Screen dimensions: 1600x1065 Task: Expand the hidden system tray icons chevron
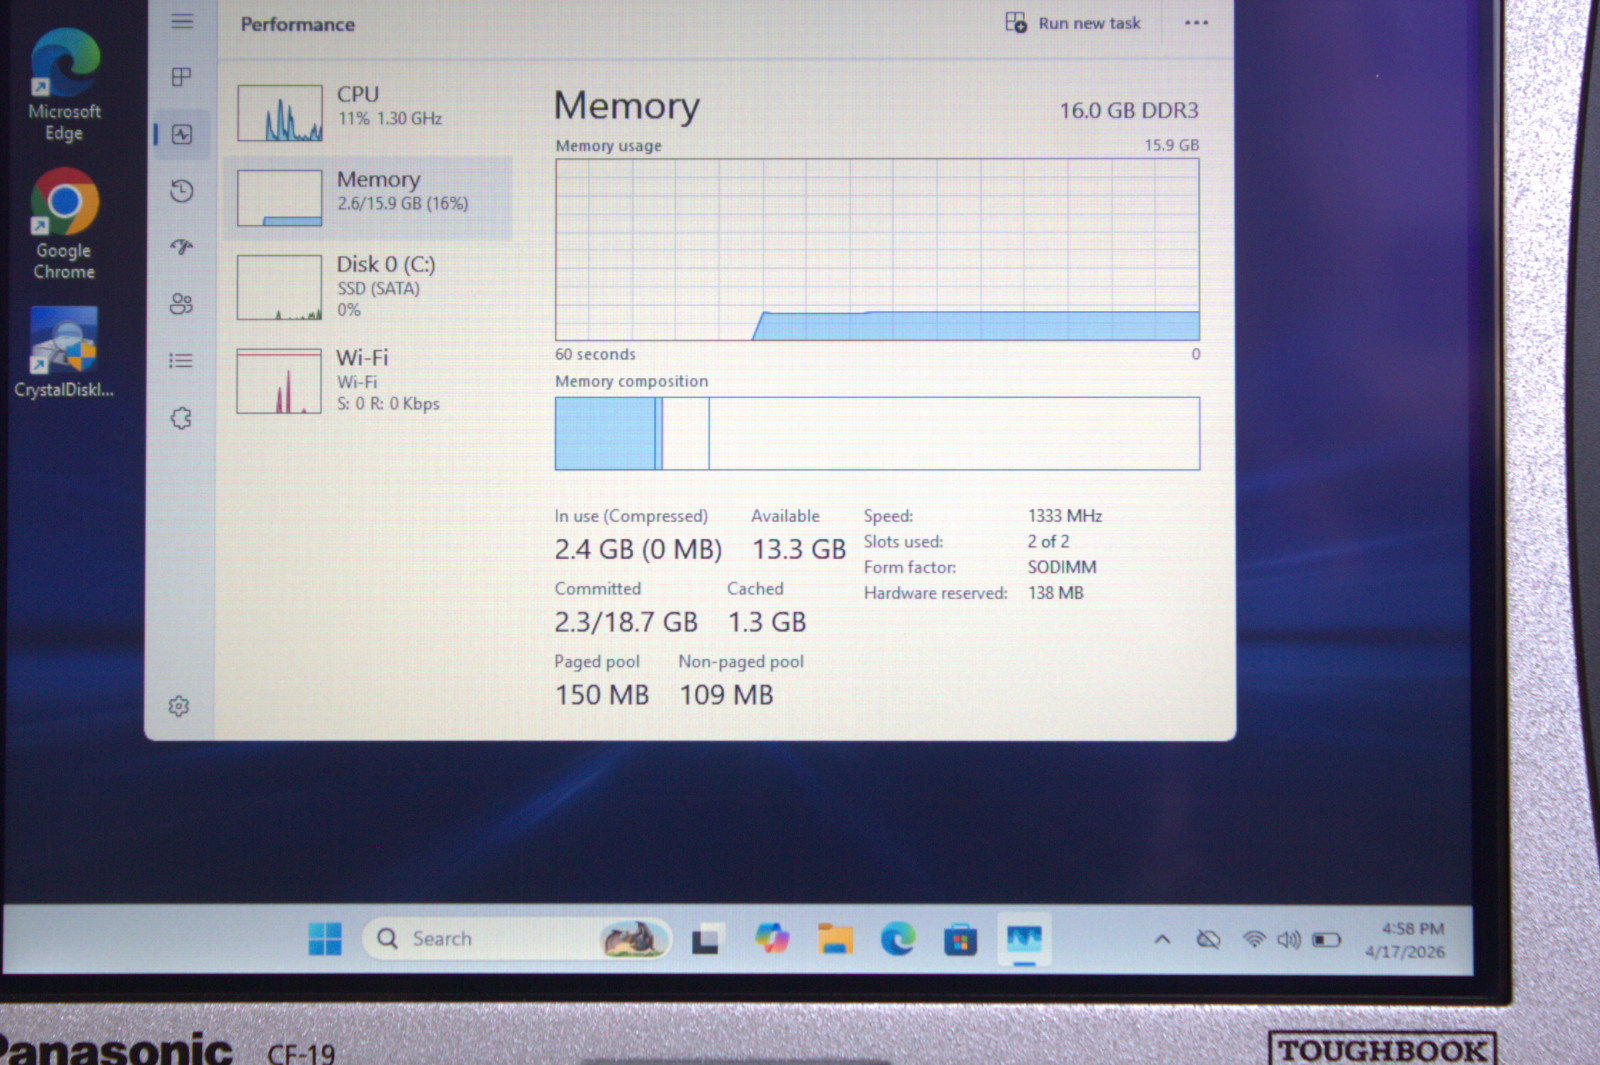(1162, 939)
